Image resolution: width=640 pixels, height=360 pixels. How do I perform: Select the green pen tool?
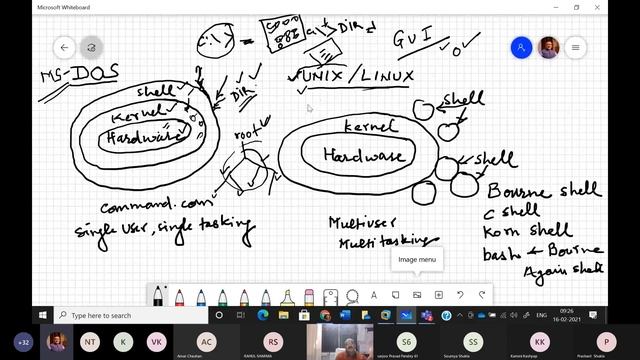[222, 297]
